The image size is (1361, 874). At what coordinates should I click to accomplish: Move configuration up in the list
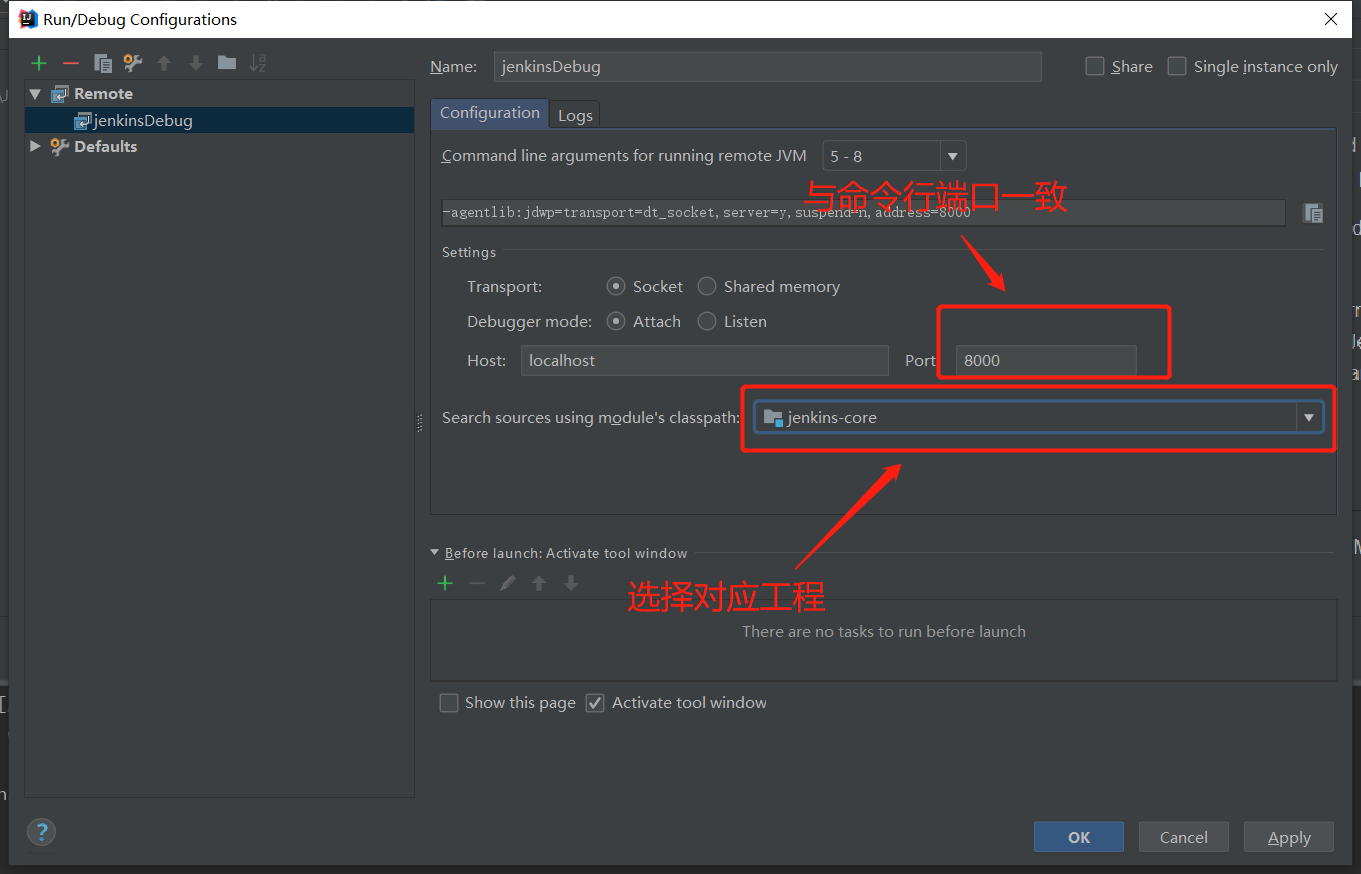coord(164,63)
